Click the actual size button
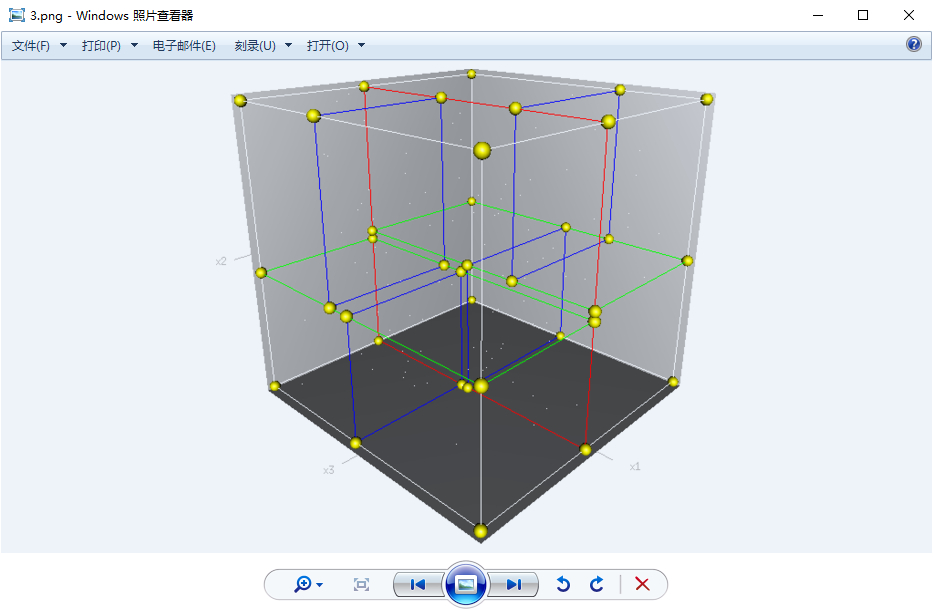933x611 pixels. 361,584
